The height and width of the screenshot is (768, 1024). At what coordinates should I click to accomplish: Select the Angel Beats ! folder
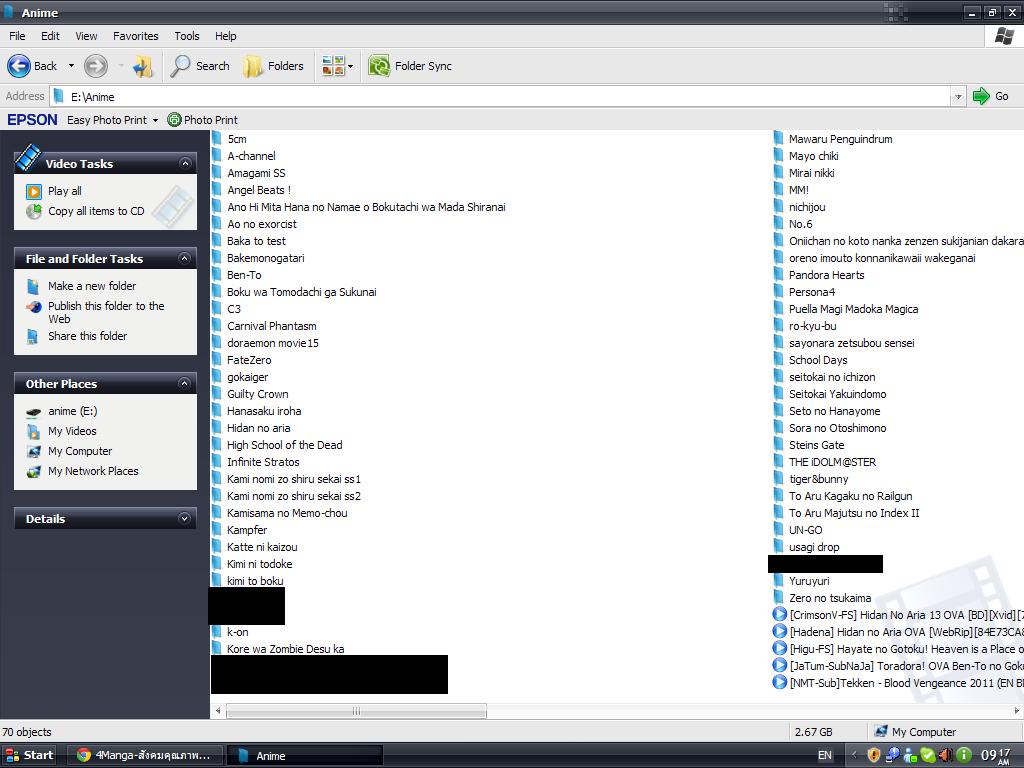pos(251,190)
